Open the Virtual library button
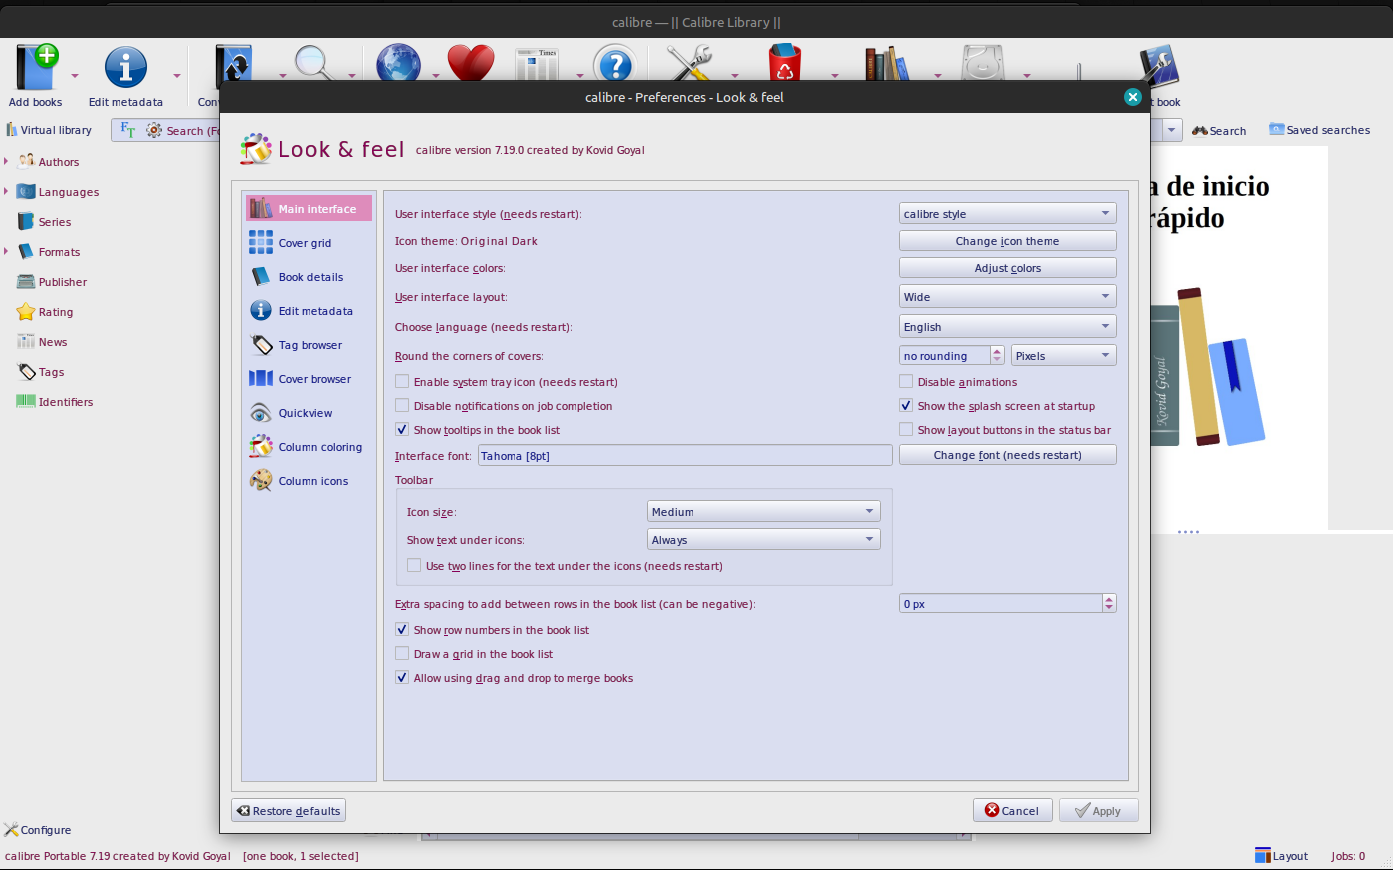The height and width of the screenshot is (870, 1393). (x=49, y=130)
